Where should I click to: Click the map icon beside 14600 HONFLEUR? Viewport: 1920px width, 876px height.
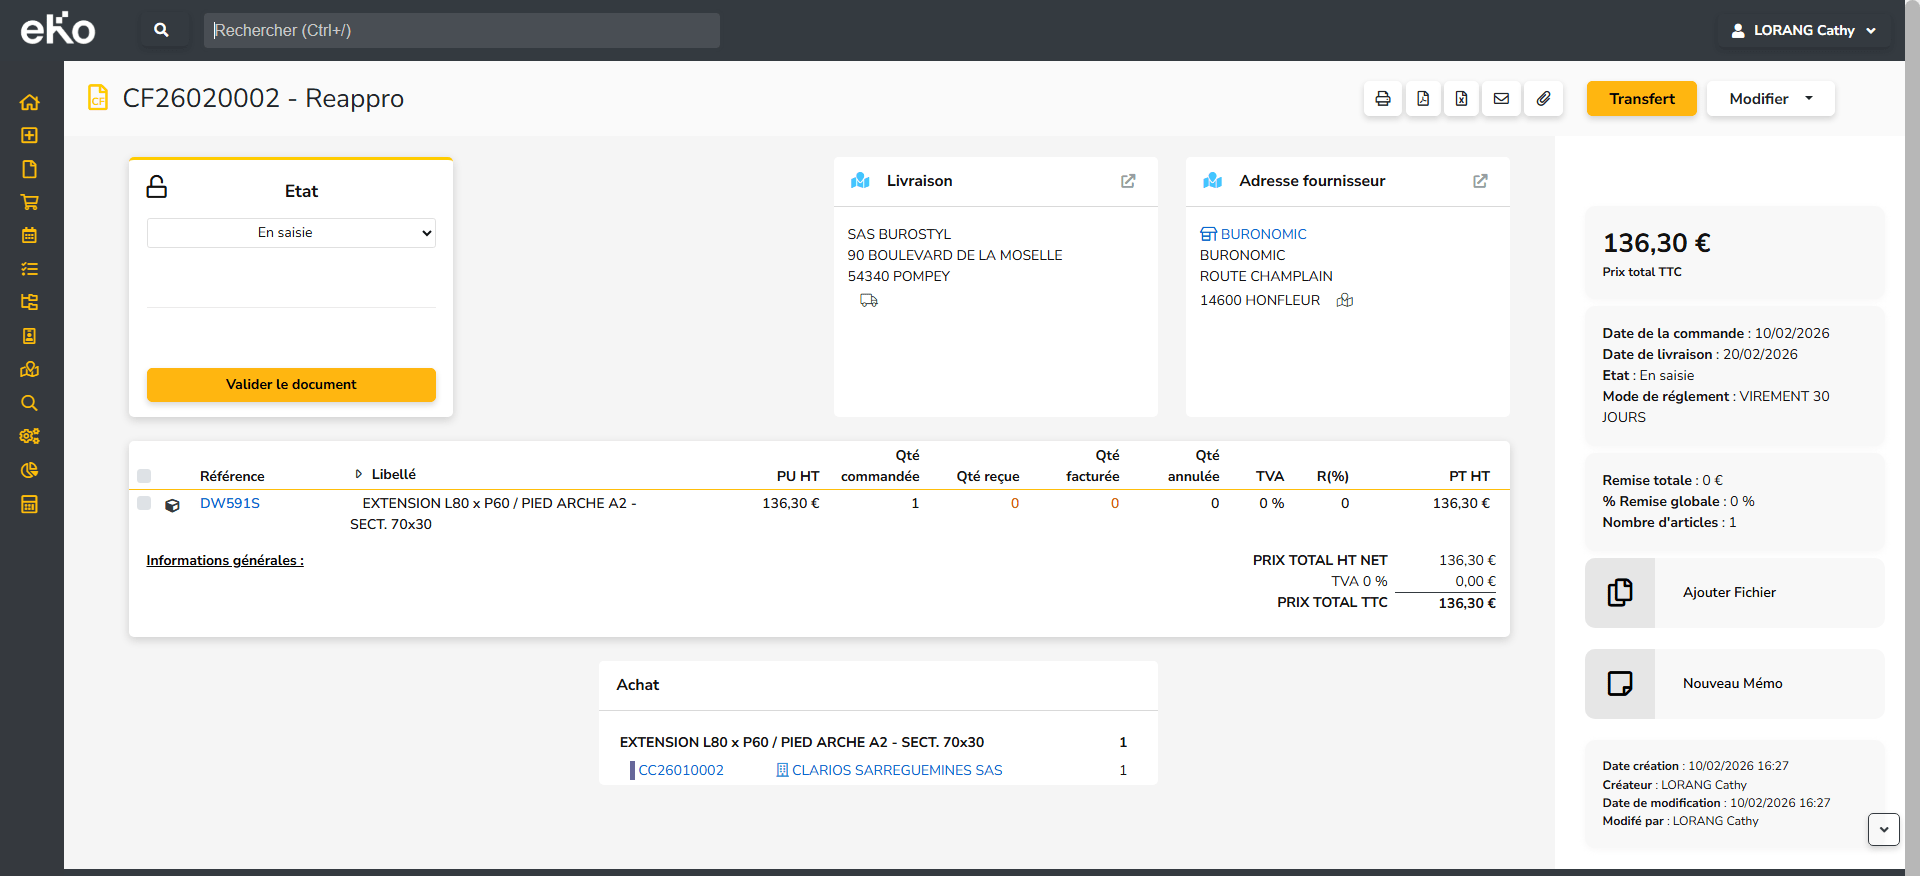[x=1345, y=300]
